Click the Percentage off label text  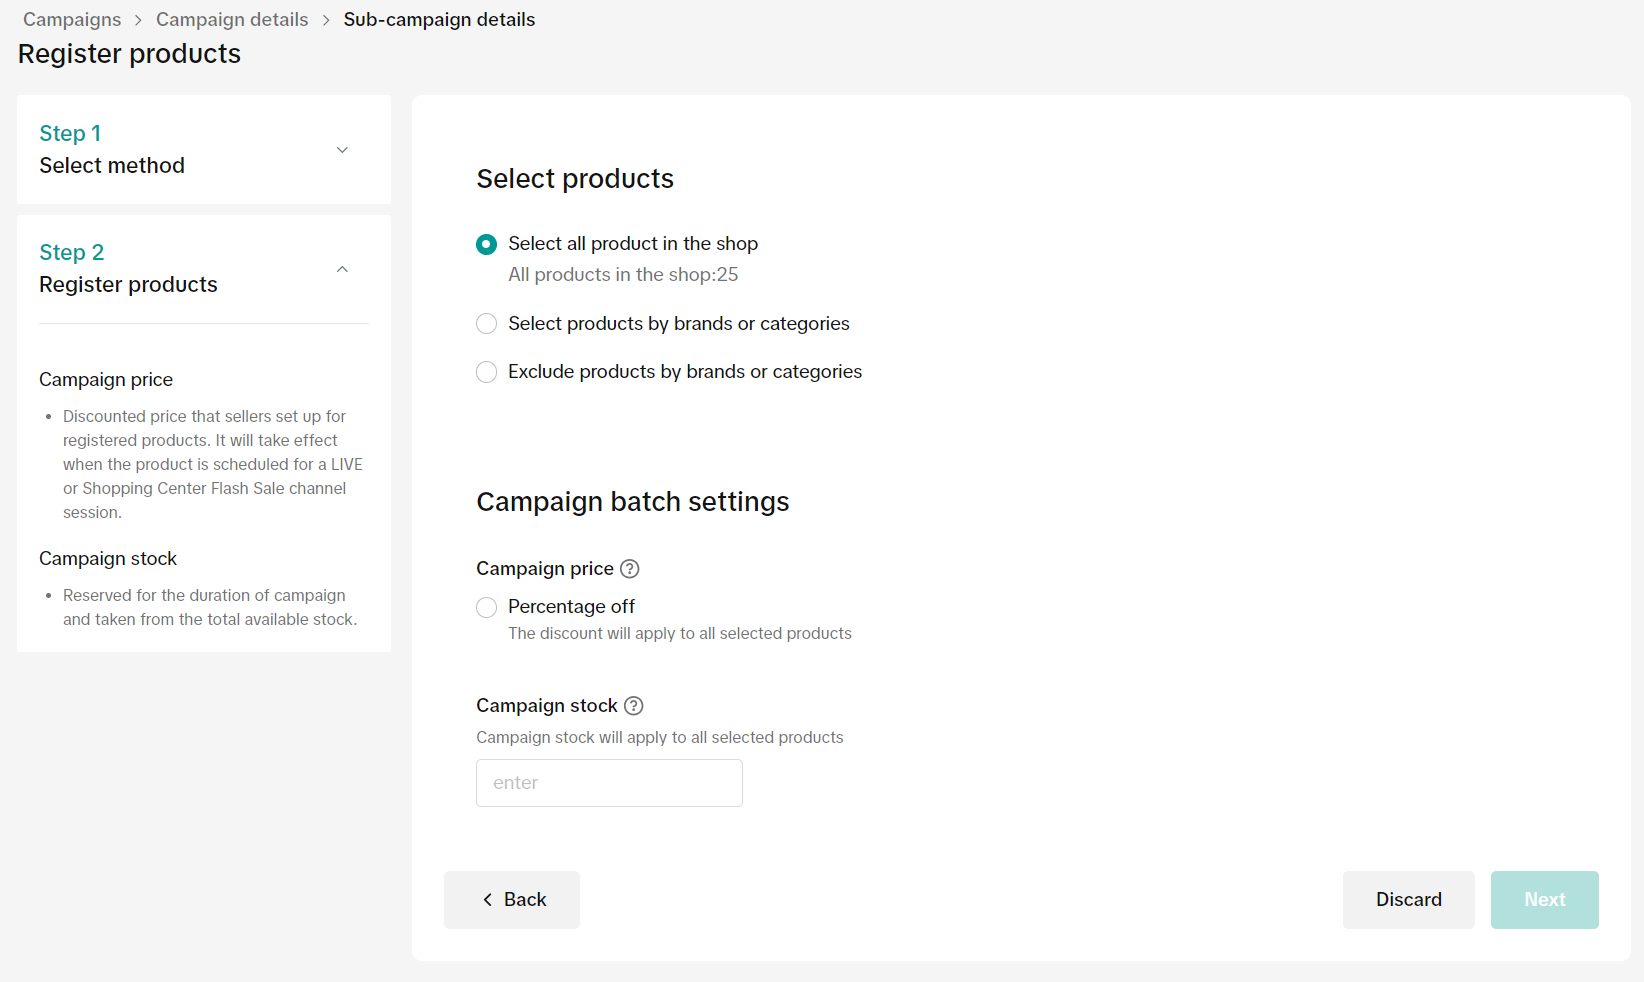[x=571, y=607]
